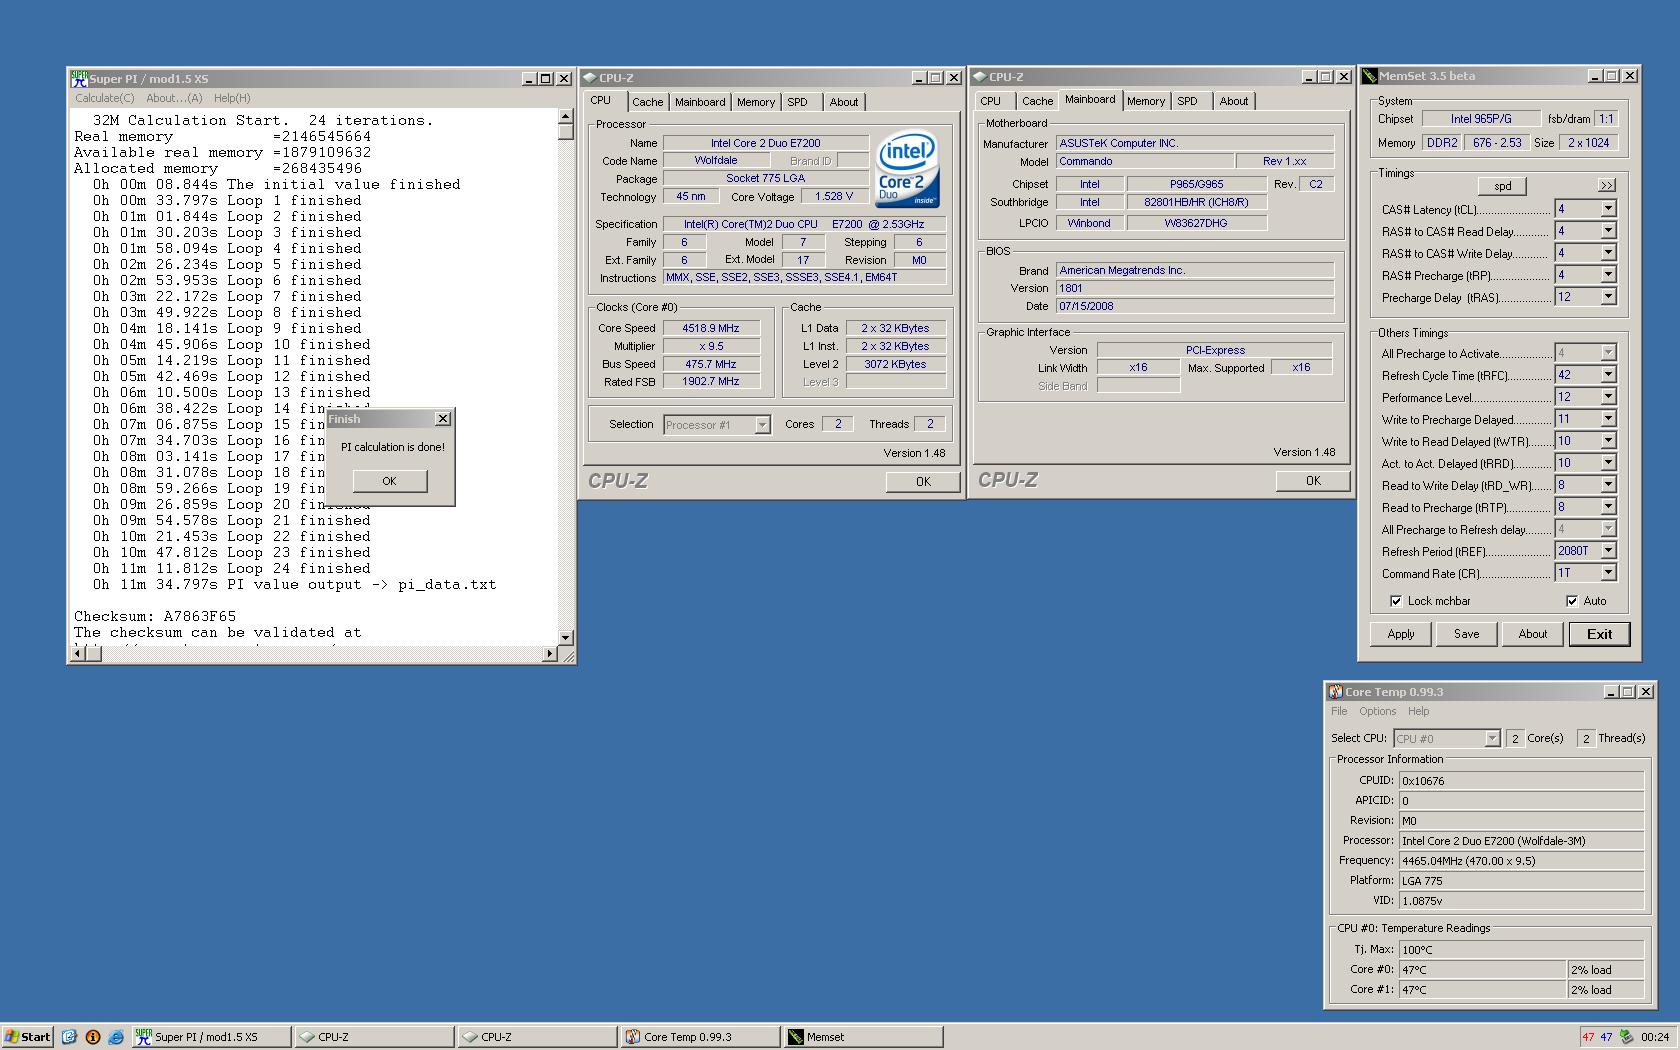The width and height of the screenshot is (1680, 1050).
Task: Click the first CPU-Z taskbar button
Action: point(373,1037)
